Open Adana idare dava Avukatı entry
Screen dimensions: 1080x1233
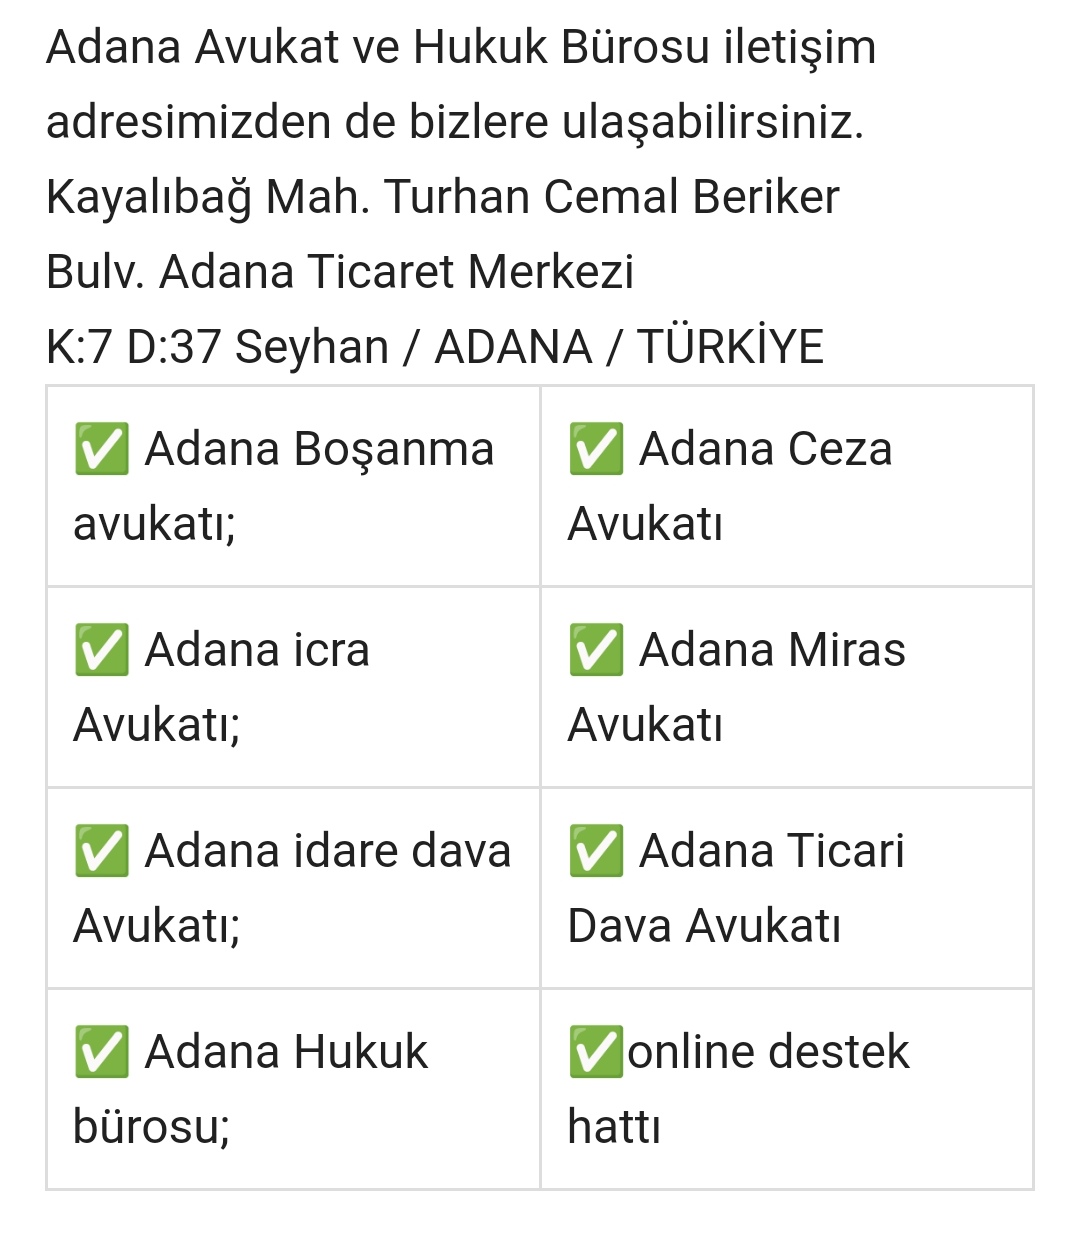pos(292,888)
